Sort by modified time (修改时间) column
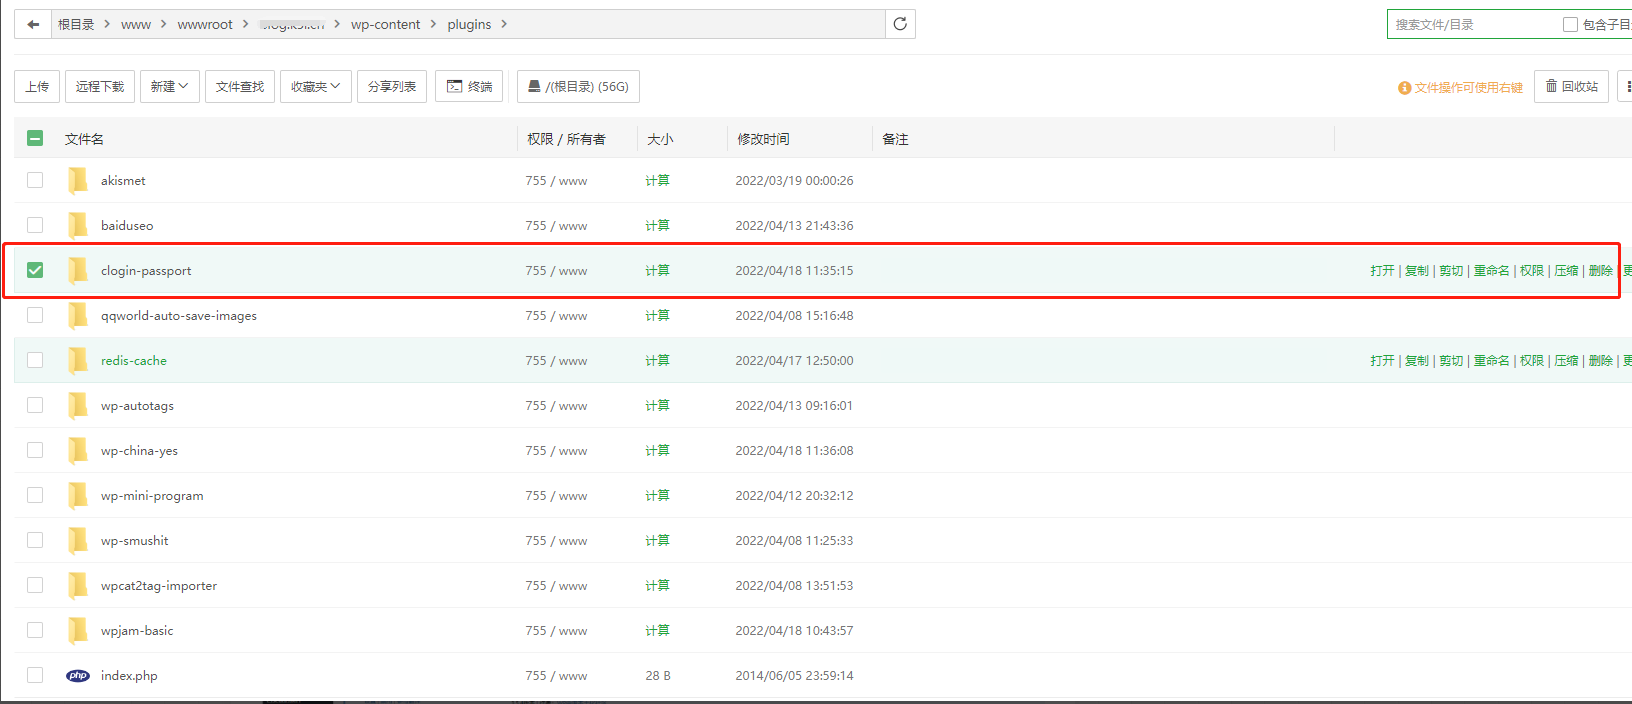This screenshot has height=704, width=1632. [763, 139]
